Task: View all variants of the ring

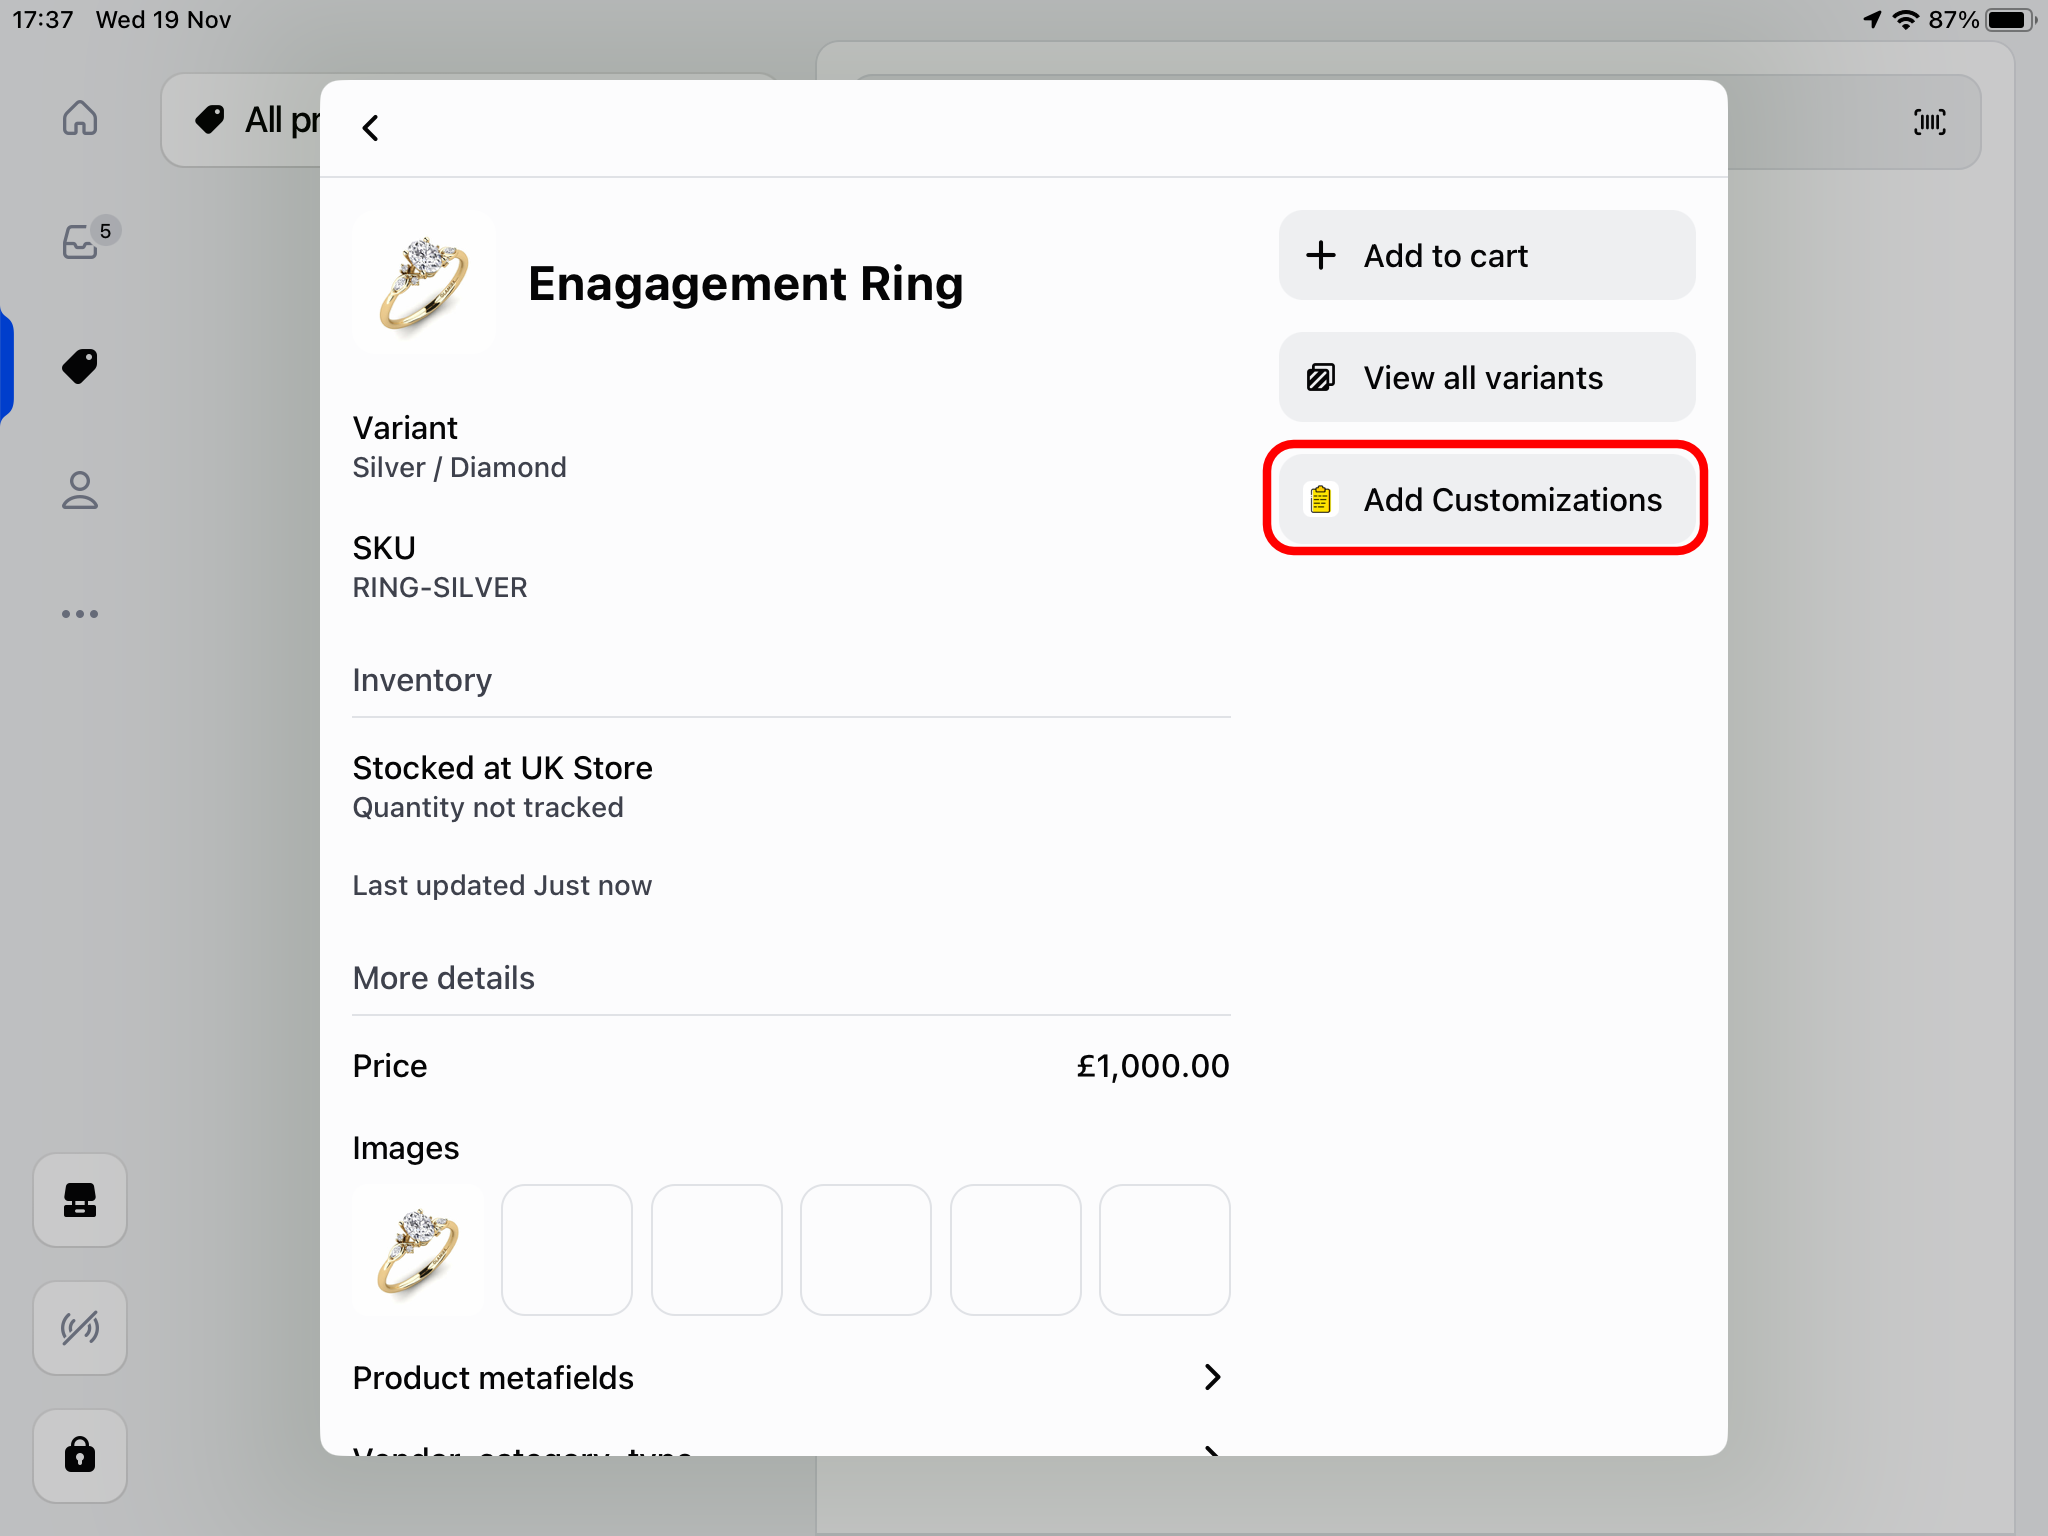Action: [x=1486, y=377]
